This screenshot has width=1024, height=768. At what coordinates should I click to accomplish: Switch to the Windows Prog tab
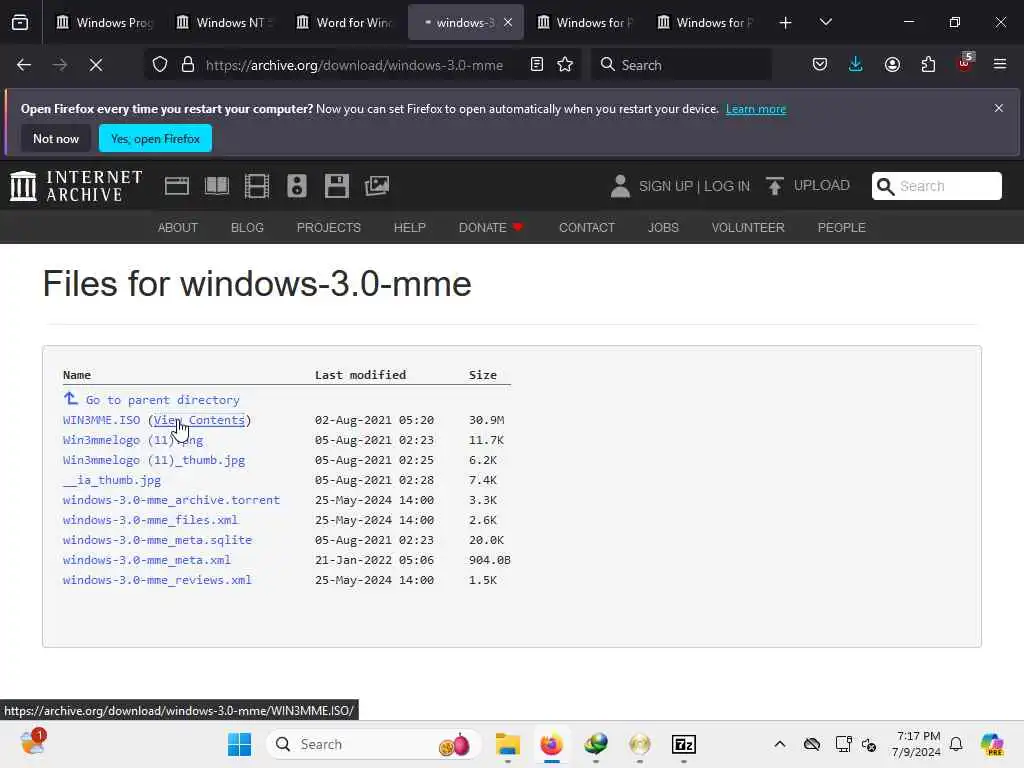pos(104,22)
